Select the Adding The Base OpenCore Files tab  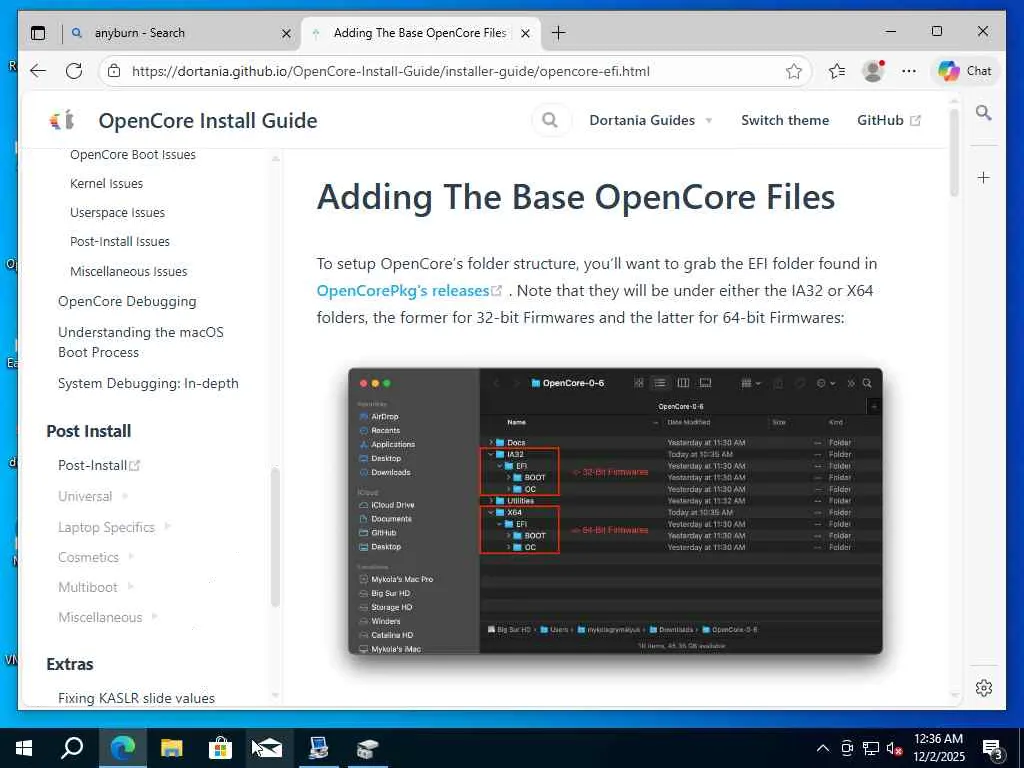(420, 33)
